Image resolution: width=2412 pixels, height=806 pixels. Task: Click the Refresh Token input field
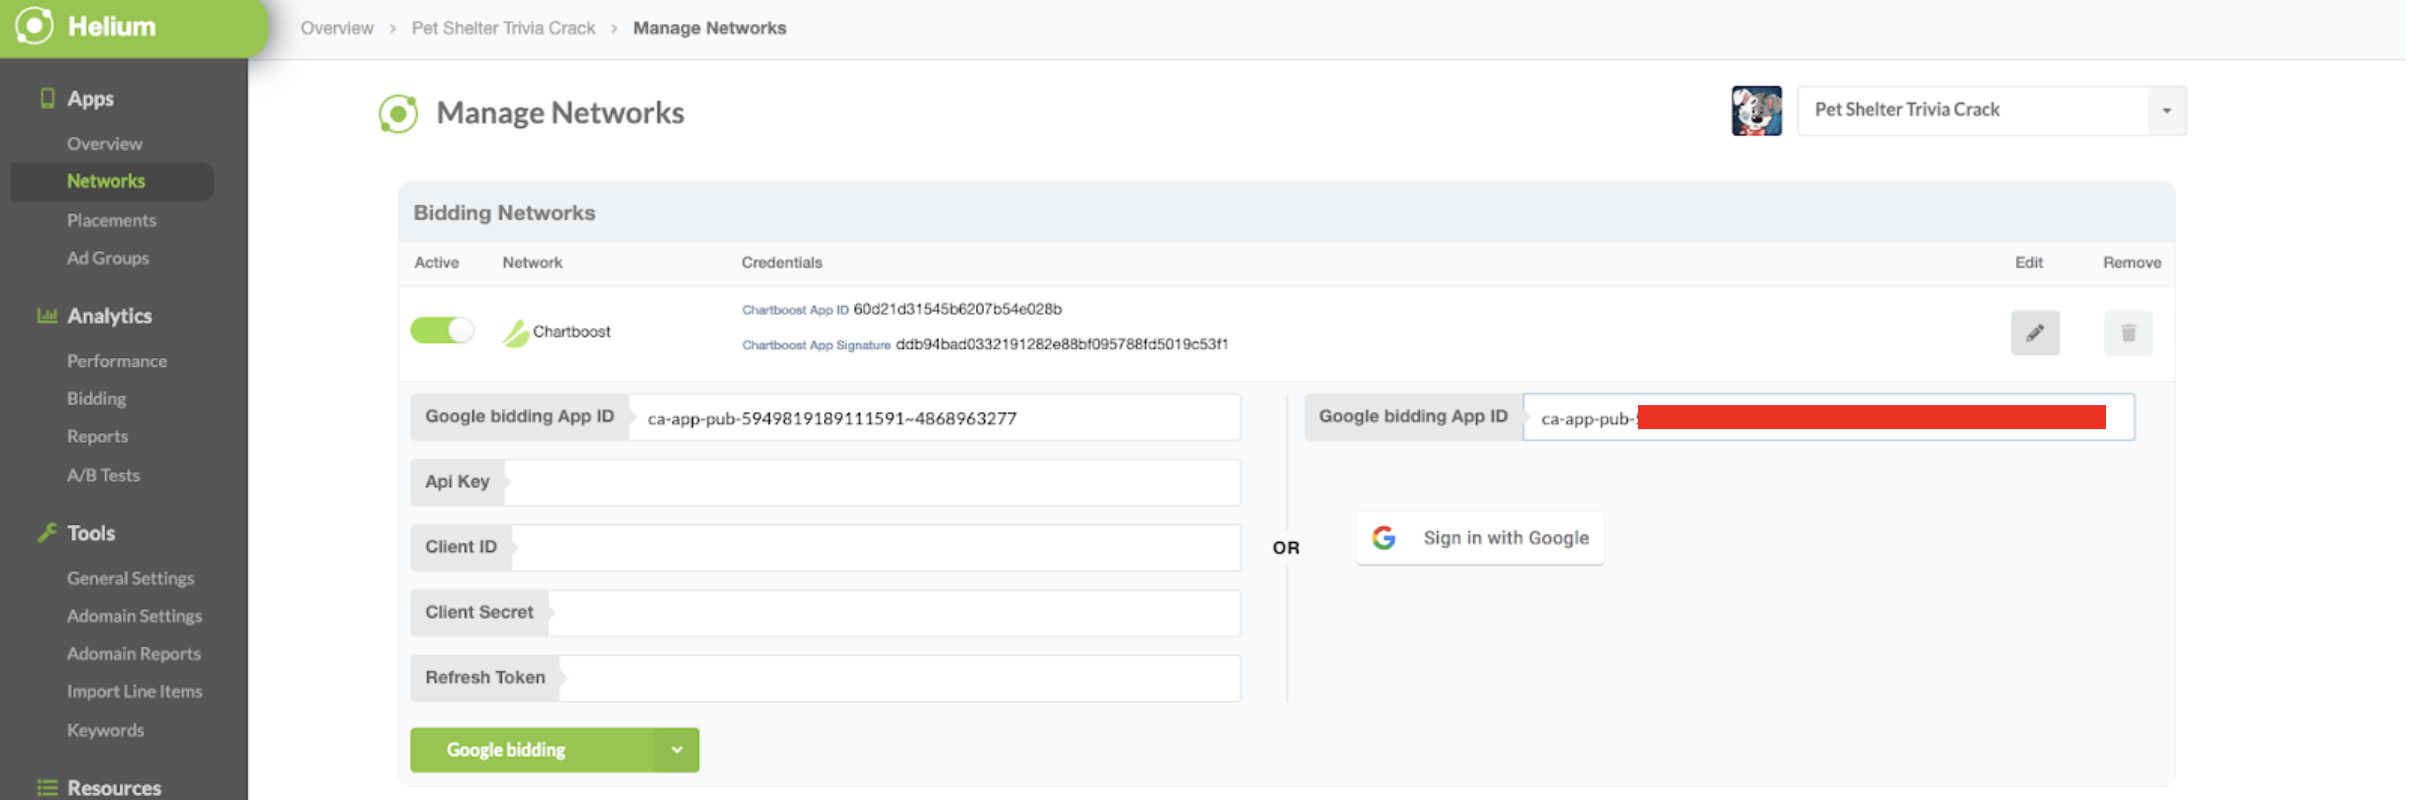pyautogui.click(x=900, y=679)
